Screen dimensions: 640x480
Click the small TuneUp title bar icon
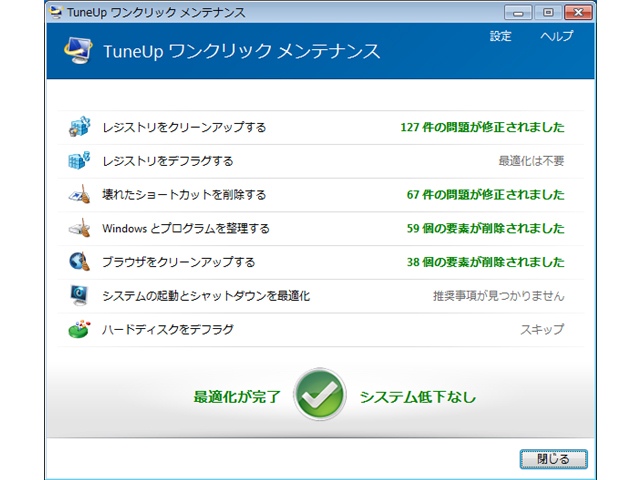pyautogui.click(x=56, y=12)
